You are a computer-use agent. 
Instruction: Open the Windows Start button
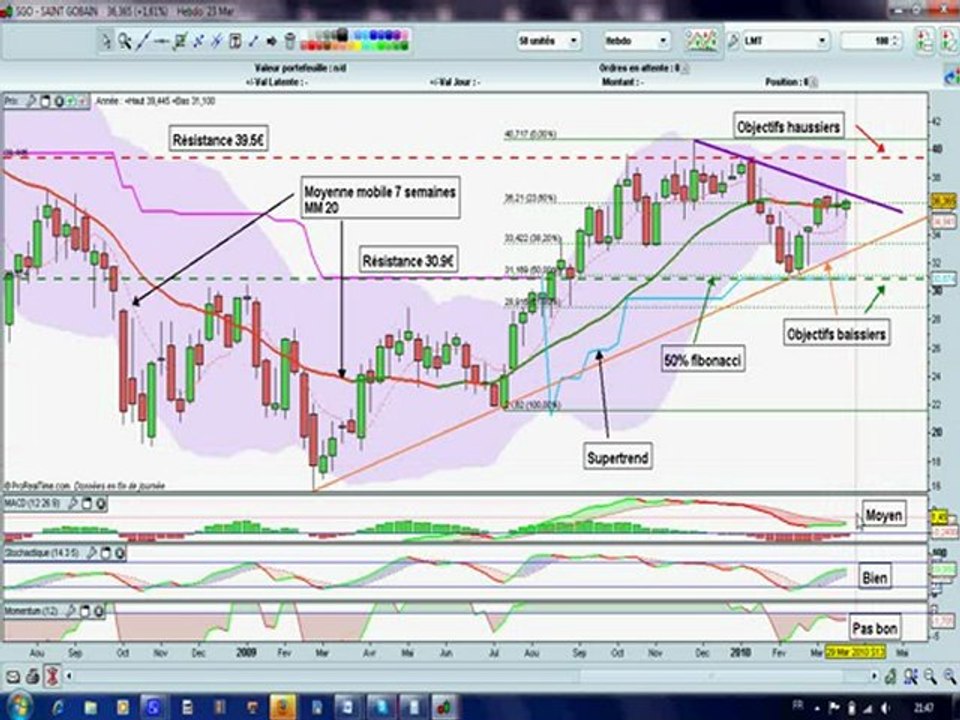coord(19,707)
